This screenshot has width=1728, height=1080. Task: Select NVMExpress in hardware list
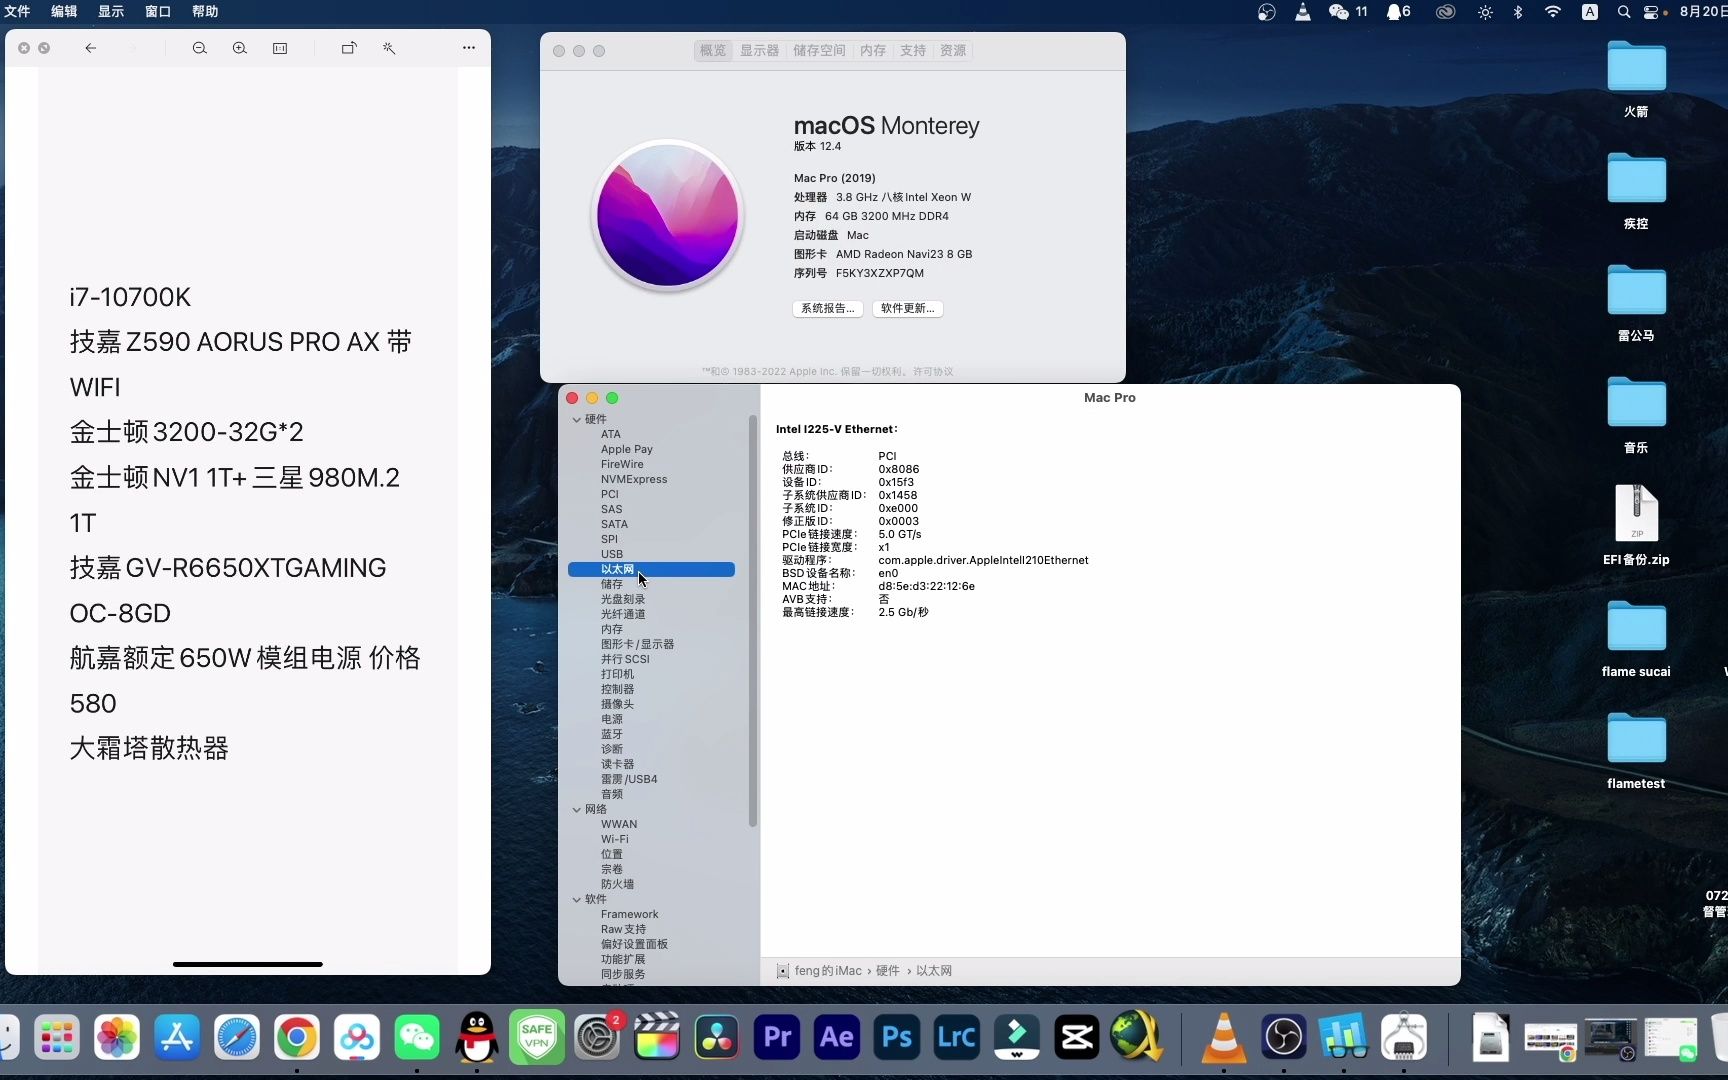click(634, 479)
